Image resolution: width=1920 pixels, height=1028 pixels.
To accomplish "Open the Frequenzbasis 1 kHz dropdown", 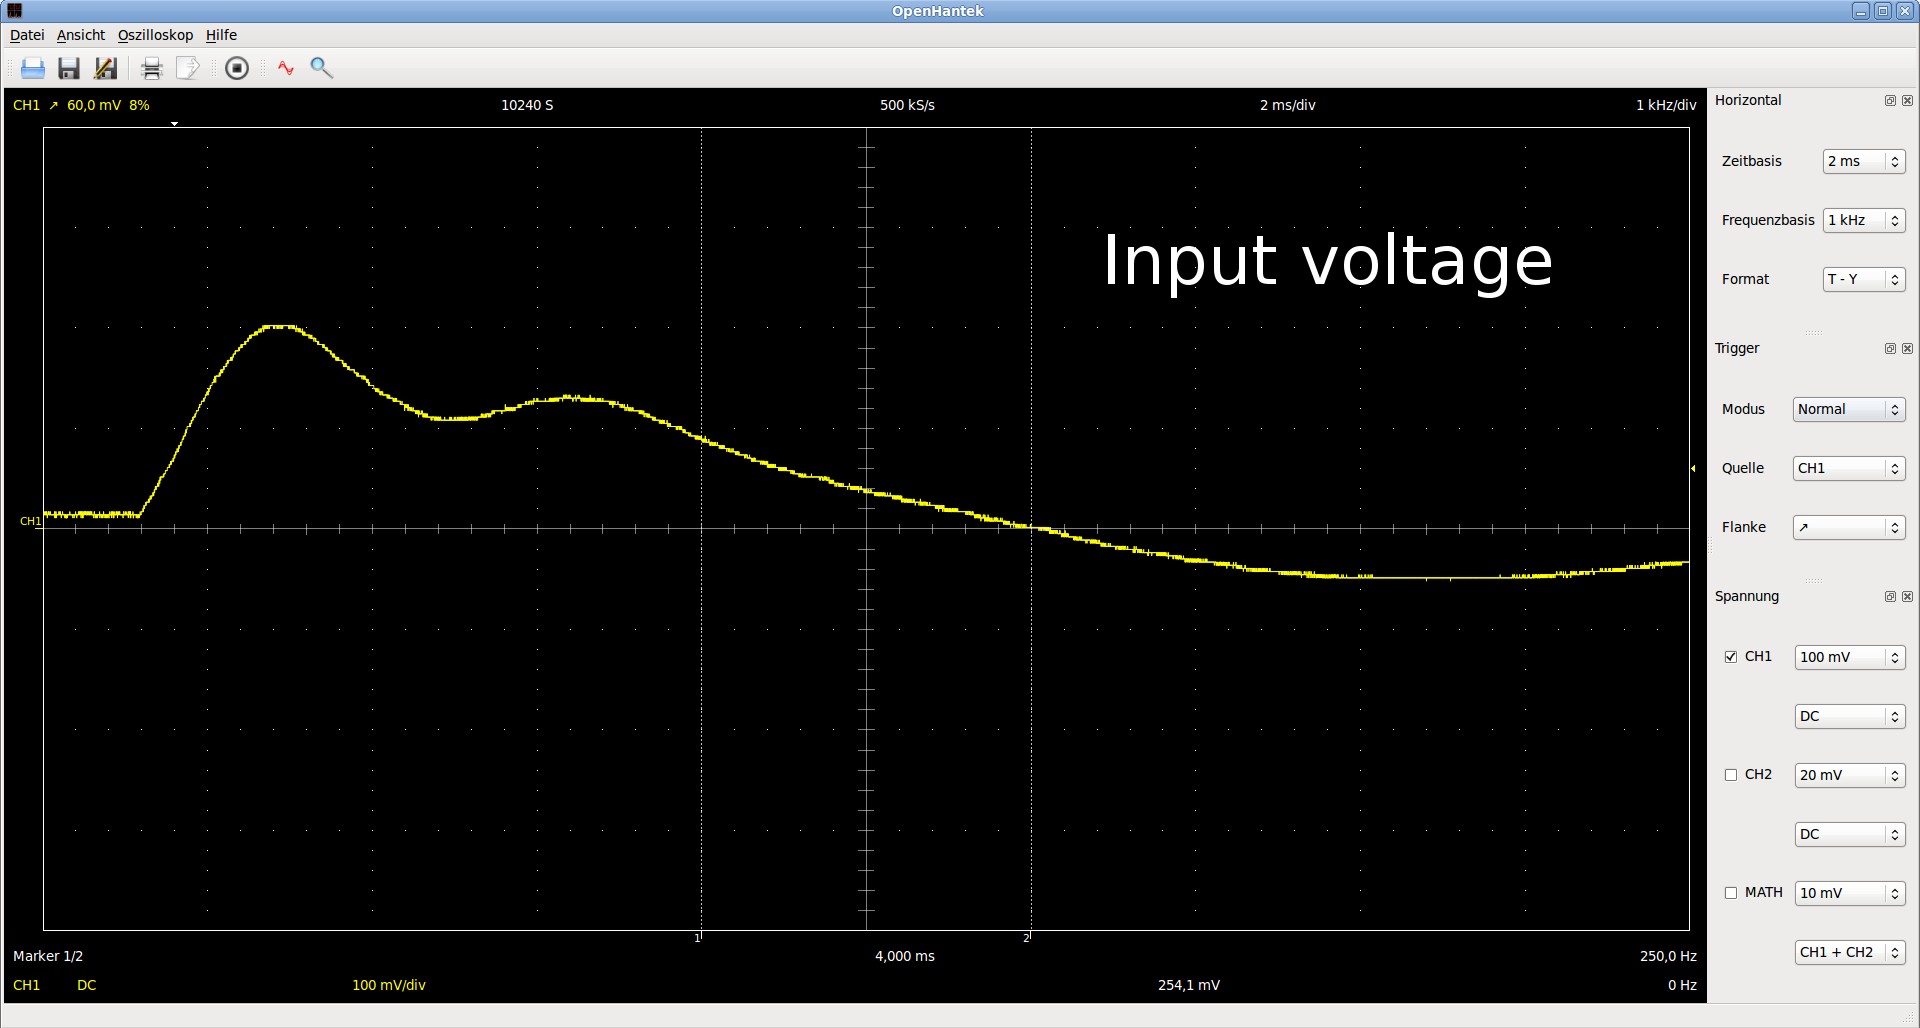I will 1863,221.
